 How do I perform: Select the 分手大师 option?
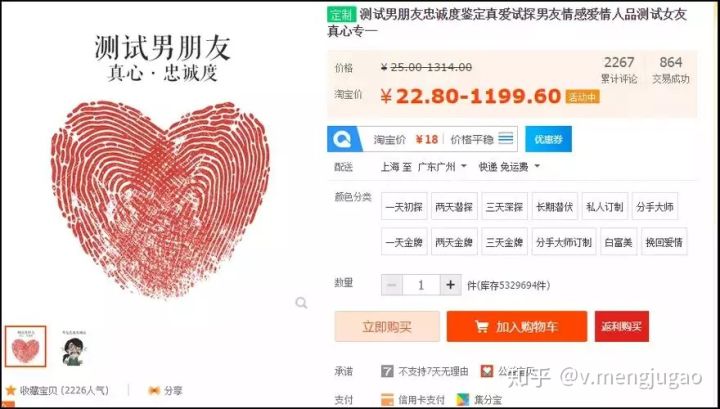tap(655, 207)
